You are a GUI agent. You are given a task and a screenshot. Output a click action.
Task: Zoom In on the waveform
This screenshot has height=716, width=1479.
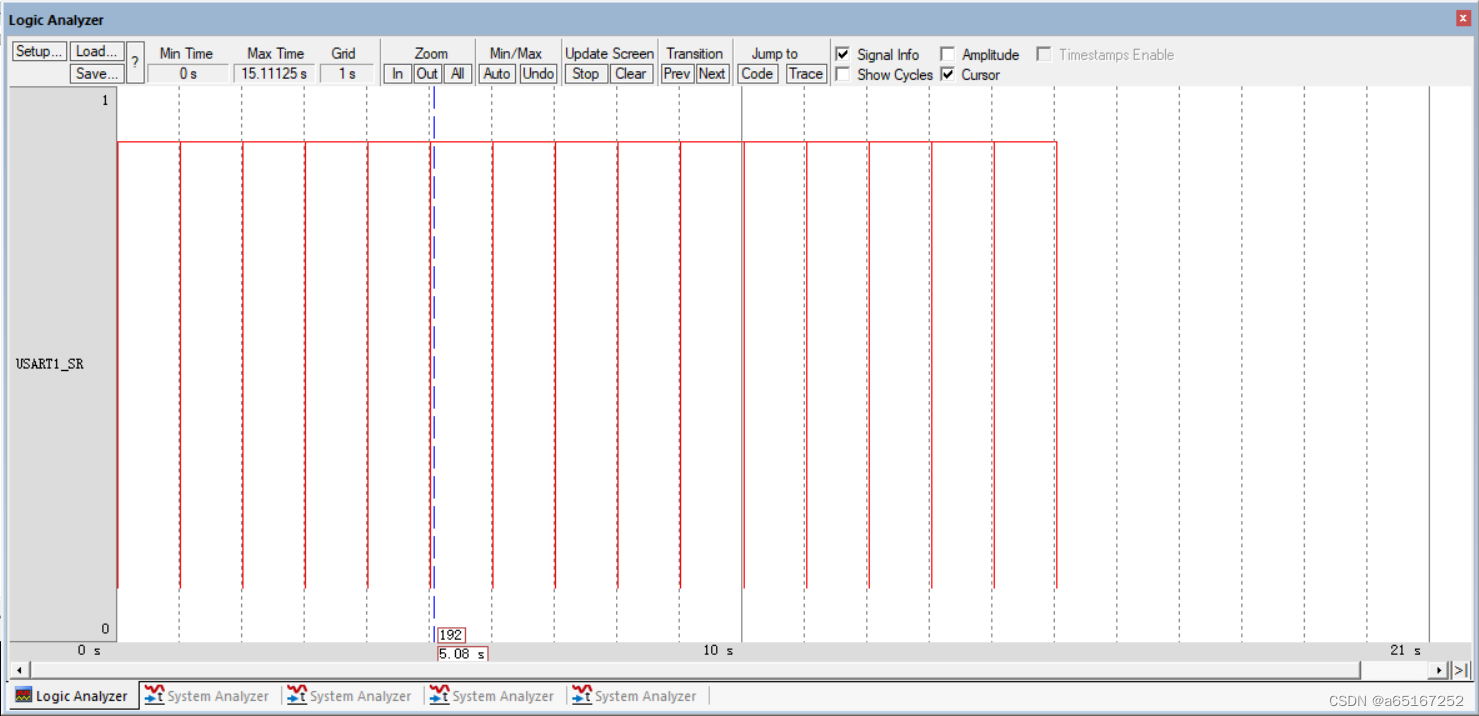click(x=398, y=74)
